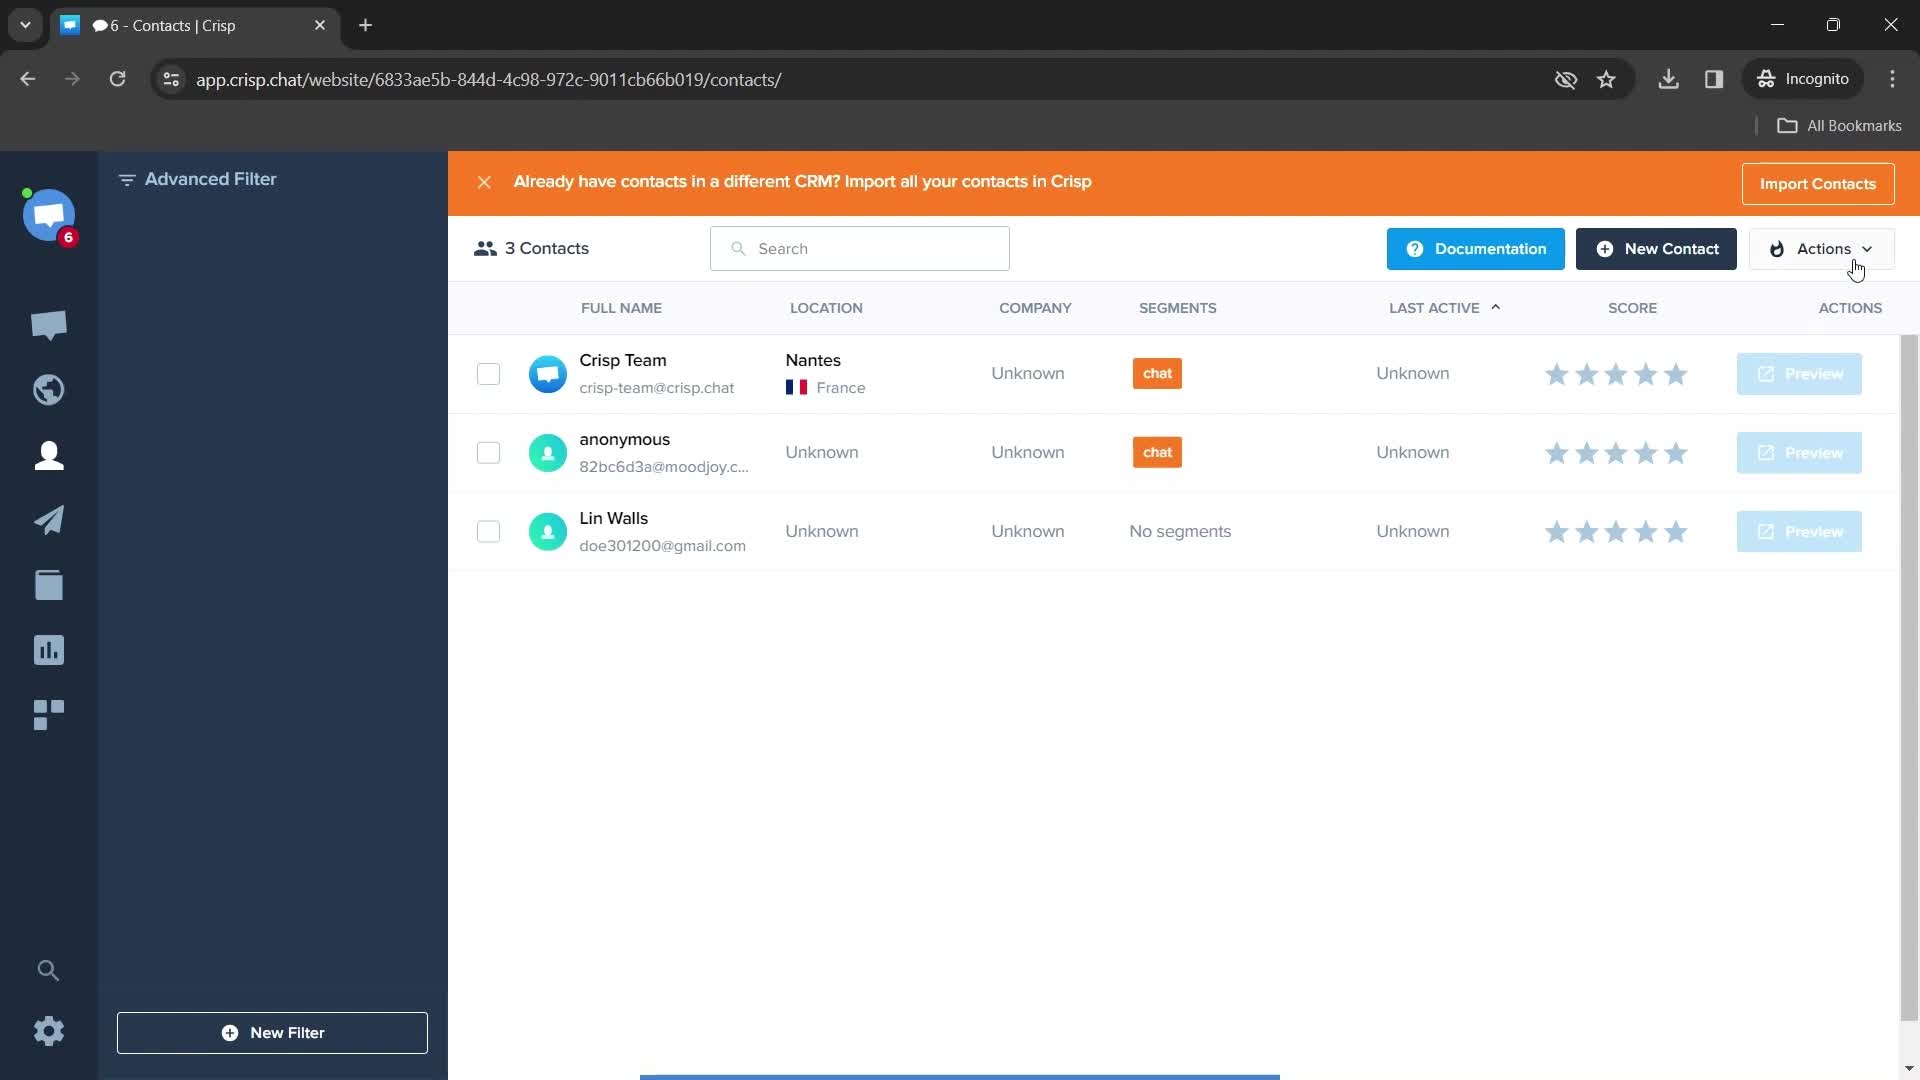Click the LAST ACTIVE sort arrow
Viewport: 1920px width, 1080px height.
[1497, 306]
